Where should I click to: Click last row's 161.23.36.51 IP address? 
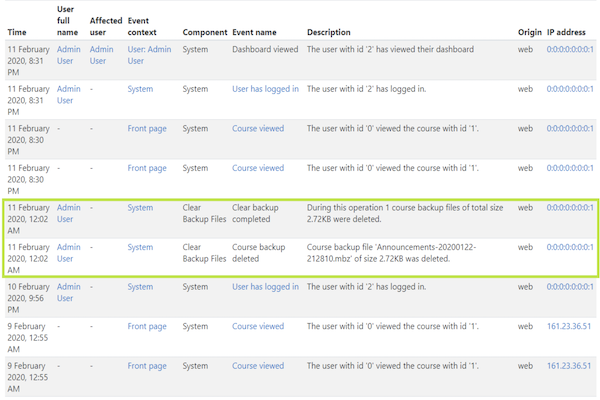tap(569, 366)
